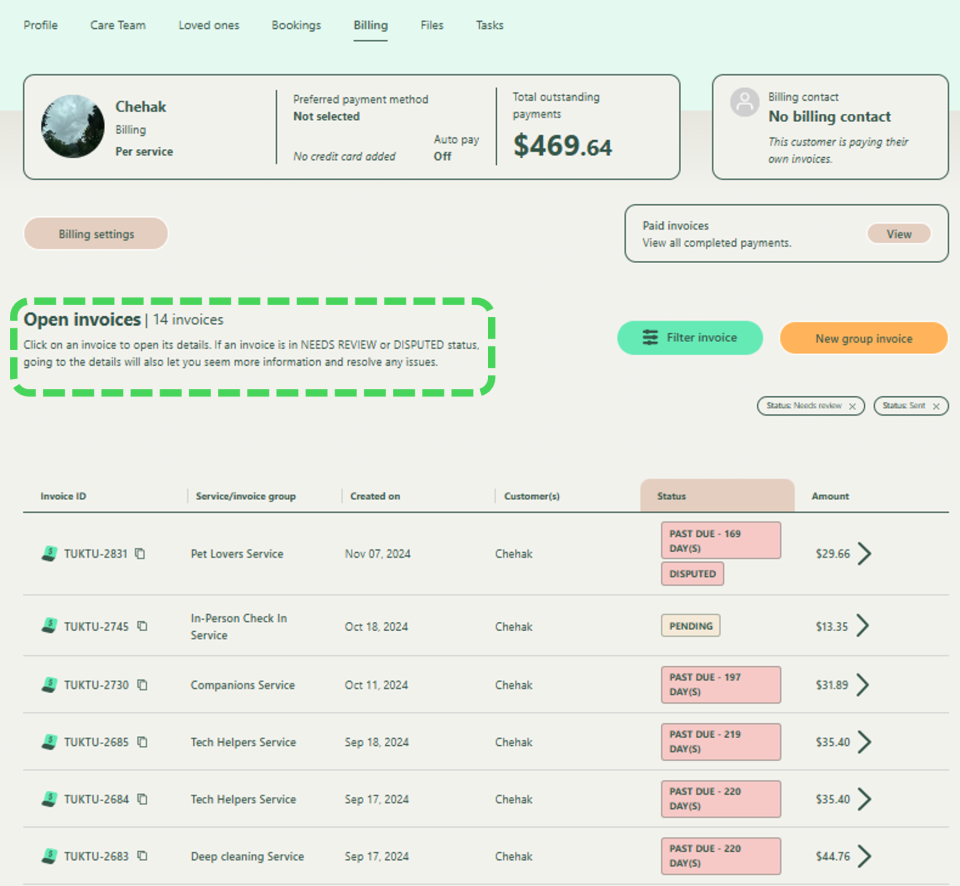This screenshot has width=960, height=886.
Task: Create a New group invoice
Action: (x=863, y=338)
